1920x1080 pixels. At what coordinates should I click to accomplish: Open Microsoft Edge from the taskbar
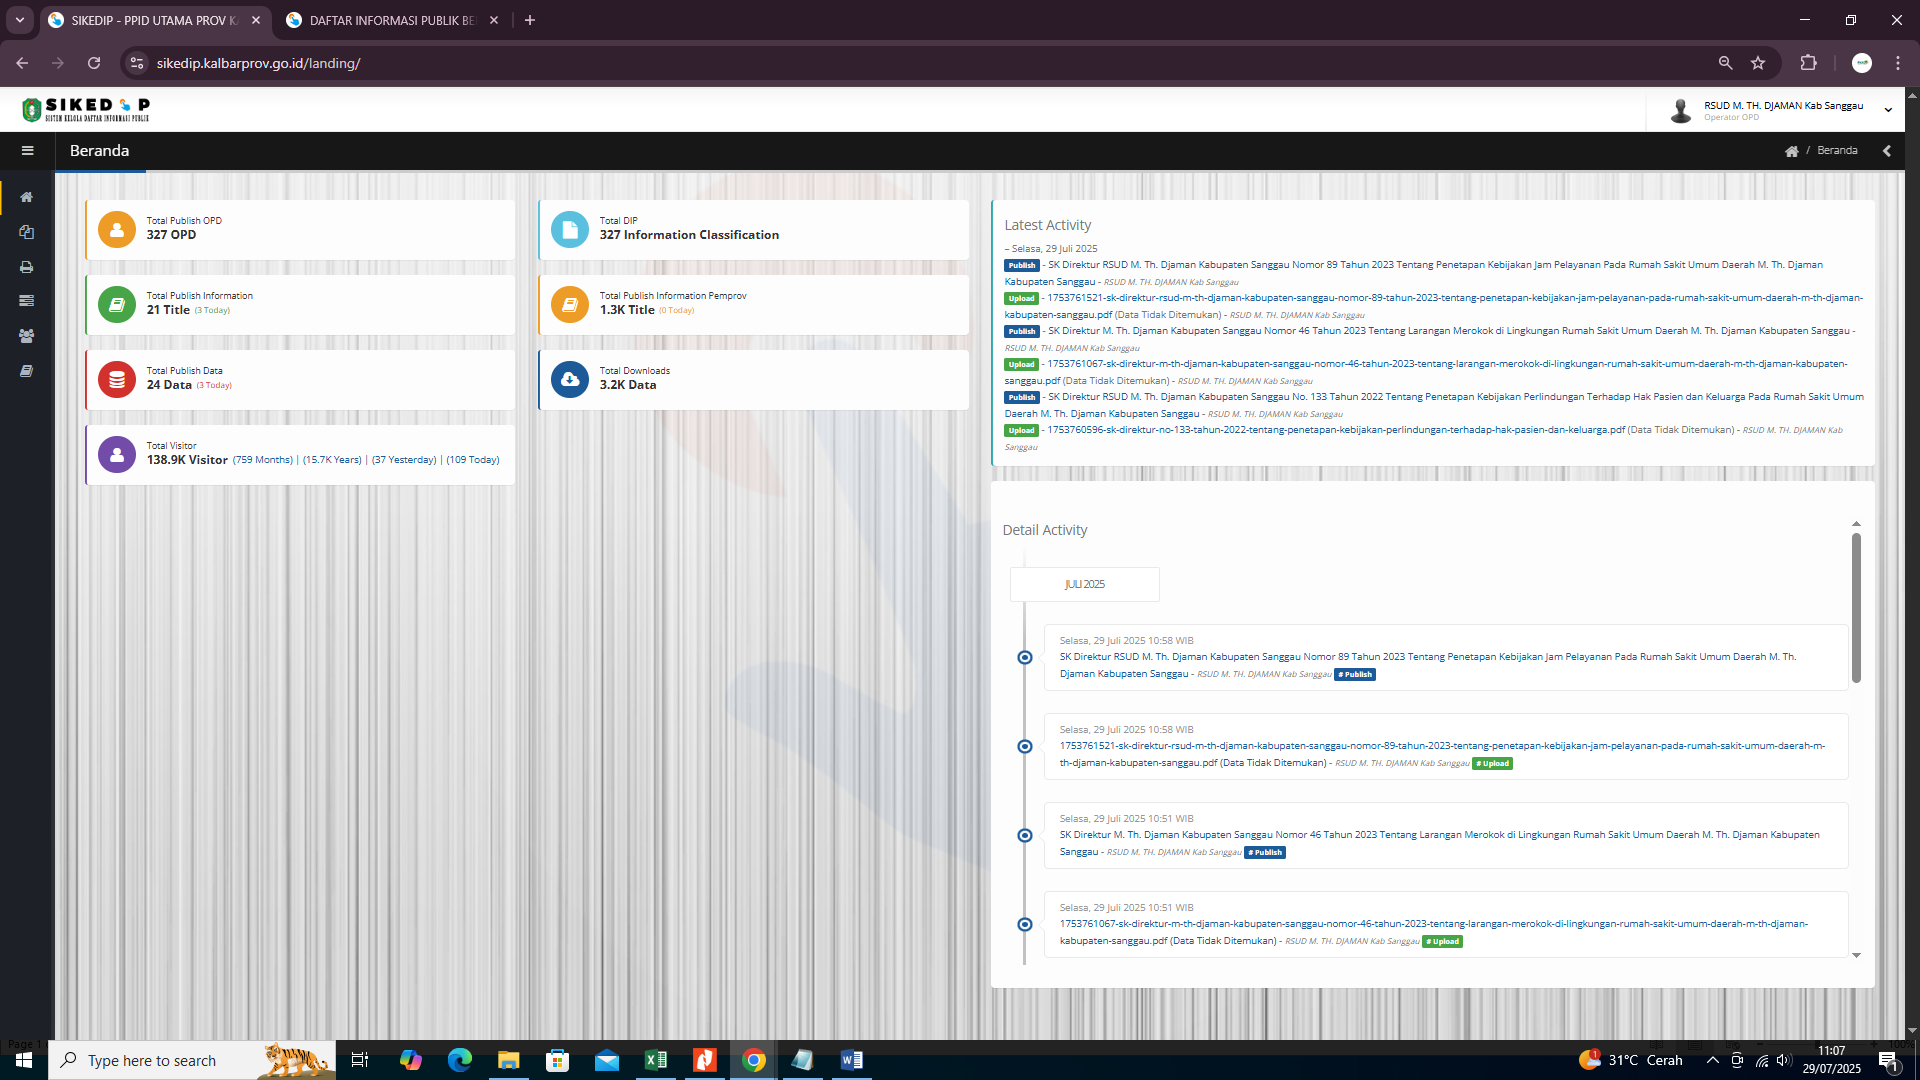(x=460, y=1060)
